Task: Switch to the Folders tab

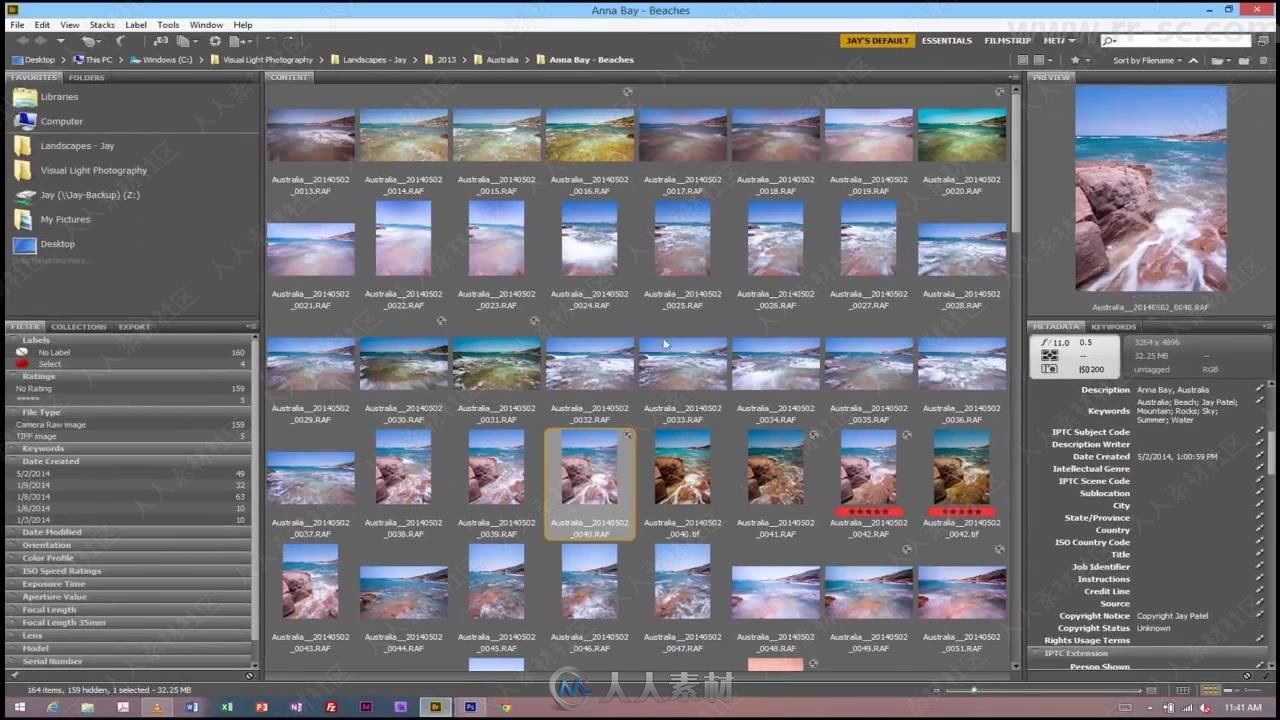Action: click(86, 77)
